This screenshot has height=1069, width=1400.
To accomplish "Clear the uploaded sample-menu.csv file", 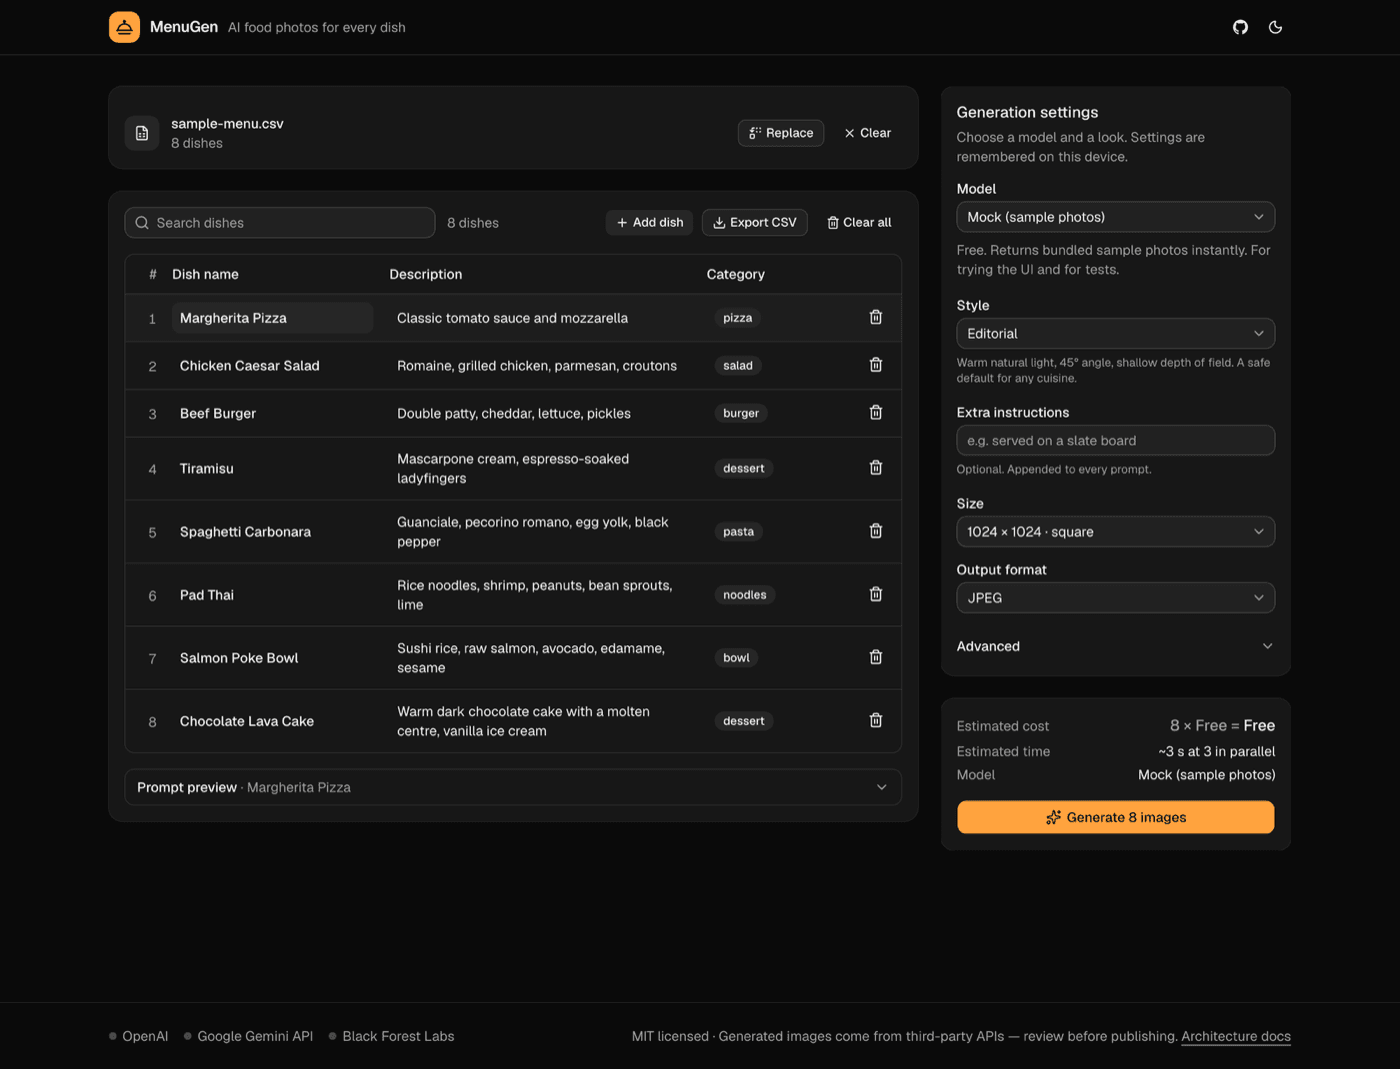I will tap(867, 133).
